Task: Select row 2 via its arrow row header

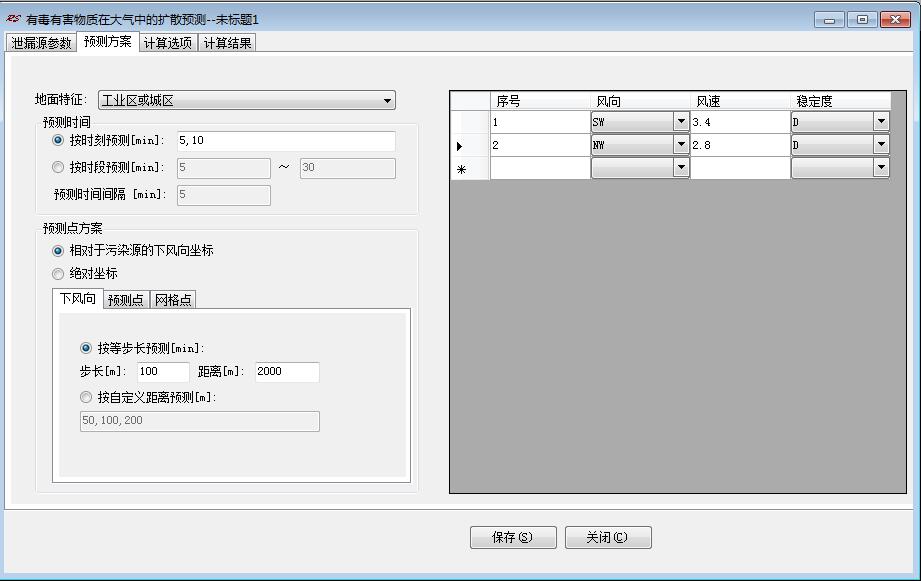Action: click(x=470, y=145)
